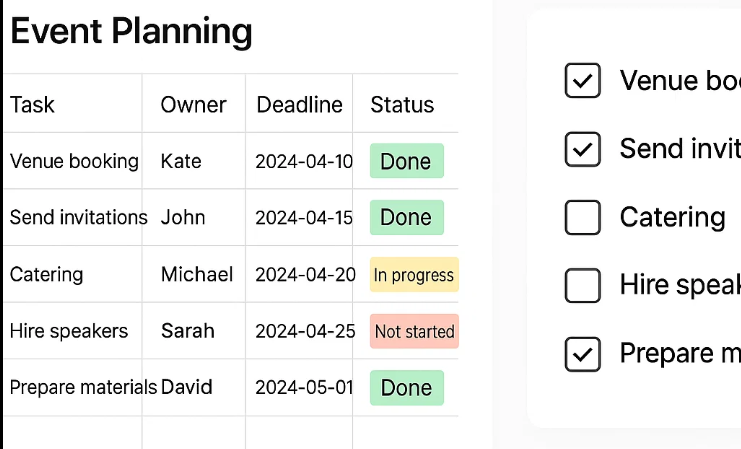Open the Done status tag for Prepare materials
The image size is (741, 449).
(x=406, y=388)
